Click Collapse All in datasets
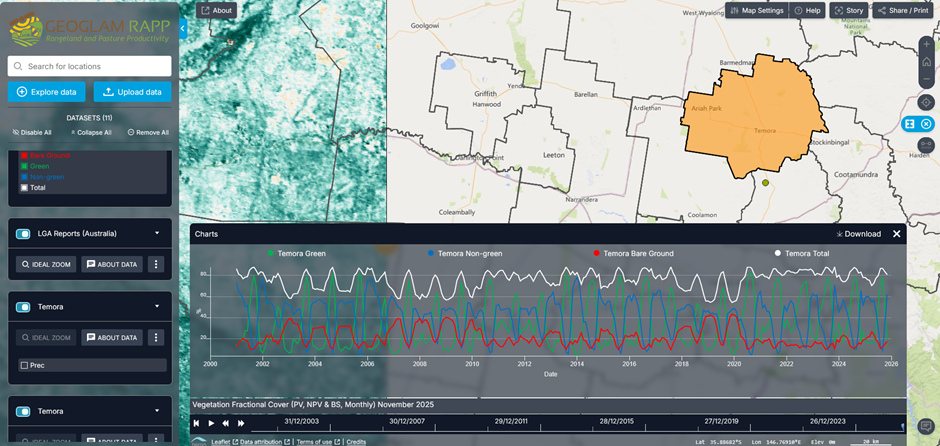Screen dimensions: 940x446 click(90, 132)
